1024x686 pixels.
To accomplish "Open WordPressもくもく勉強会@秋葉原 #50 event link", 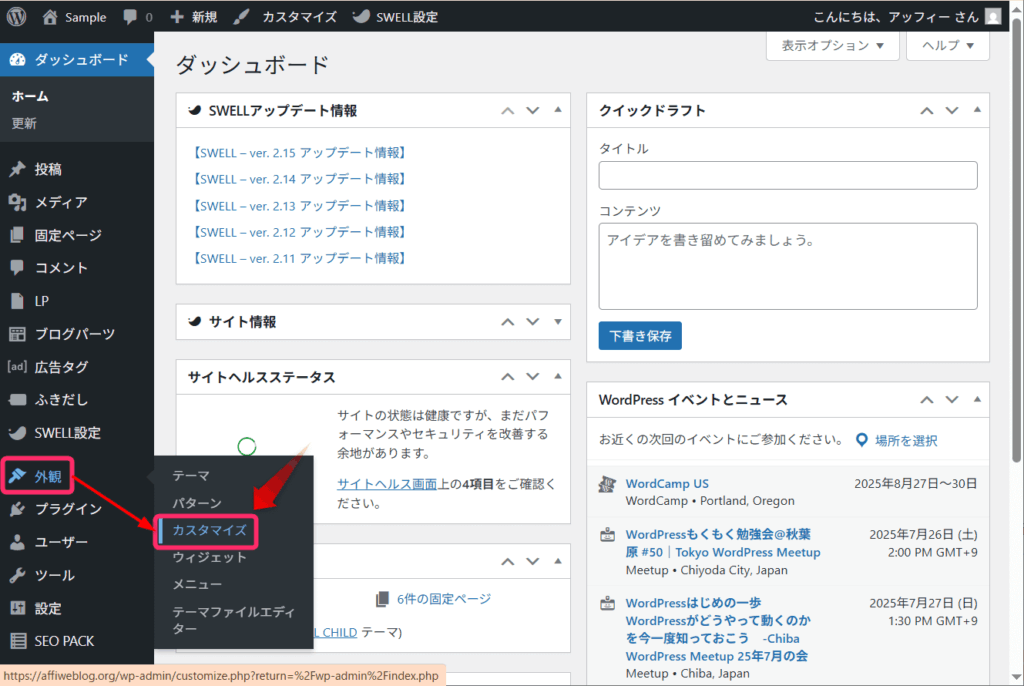I will click(x=722, y=544).
